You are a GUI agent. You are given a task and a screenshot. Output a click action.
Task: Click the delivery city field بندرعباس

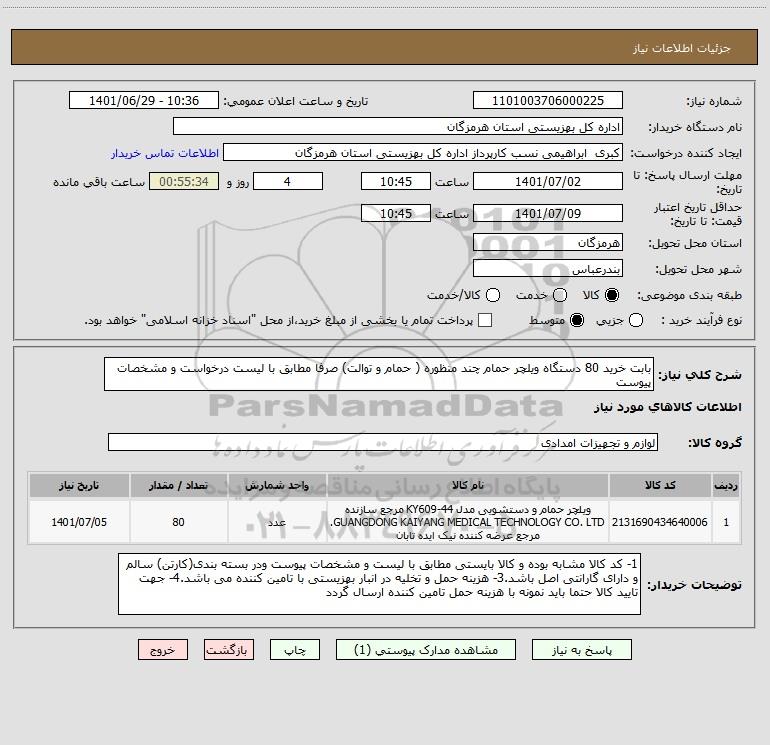coord(548,268)
